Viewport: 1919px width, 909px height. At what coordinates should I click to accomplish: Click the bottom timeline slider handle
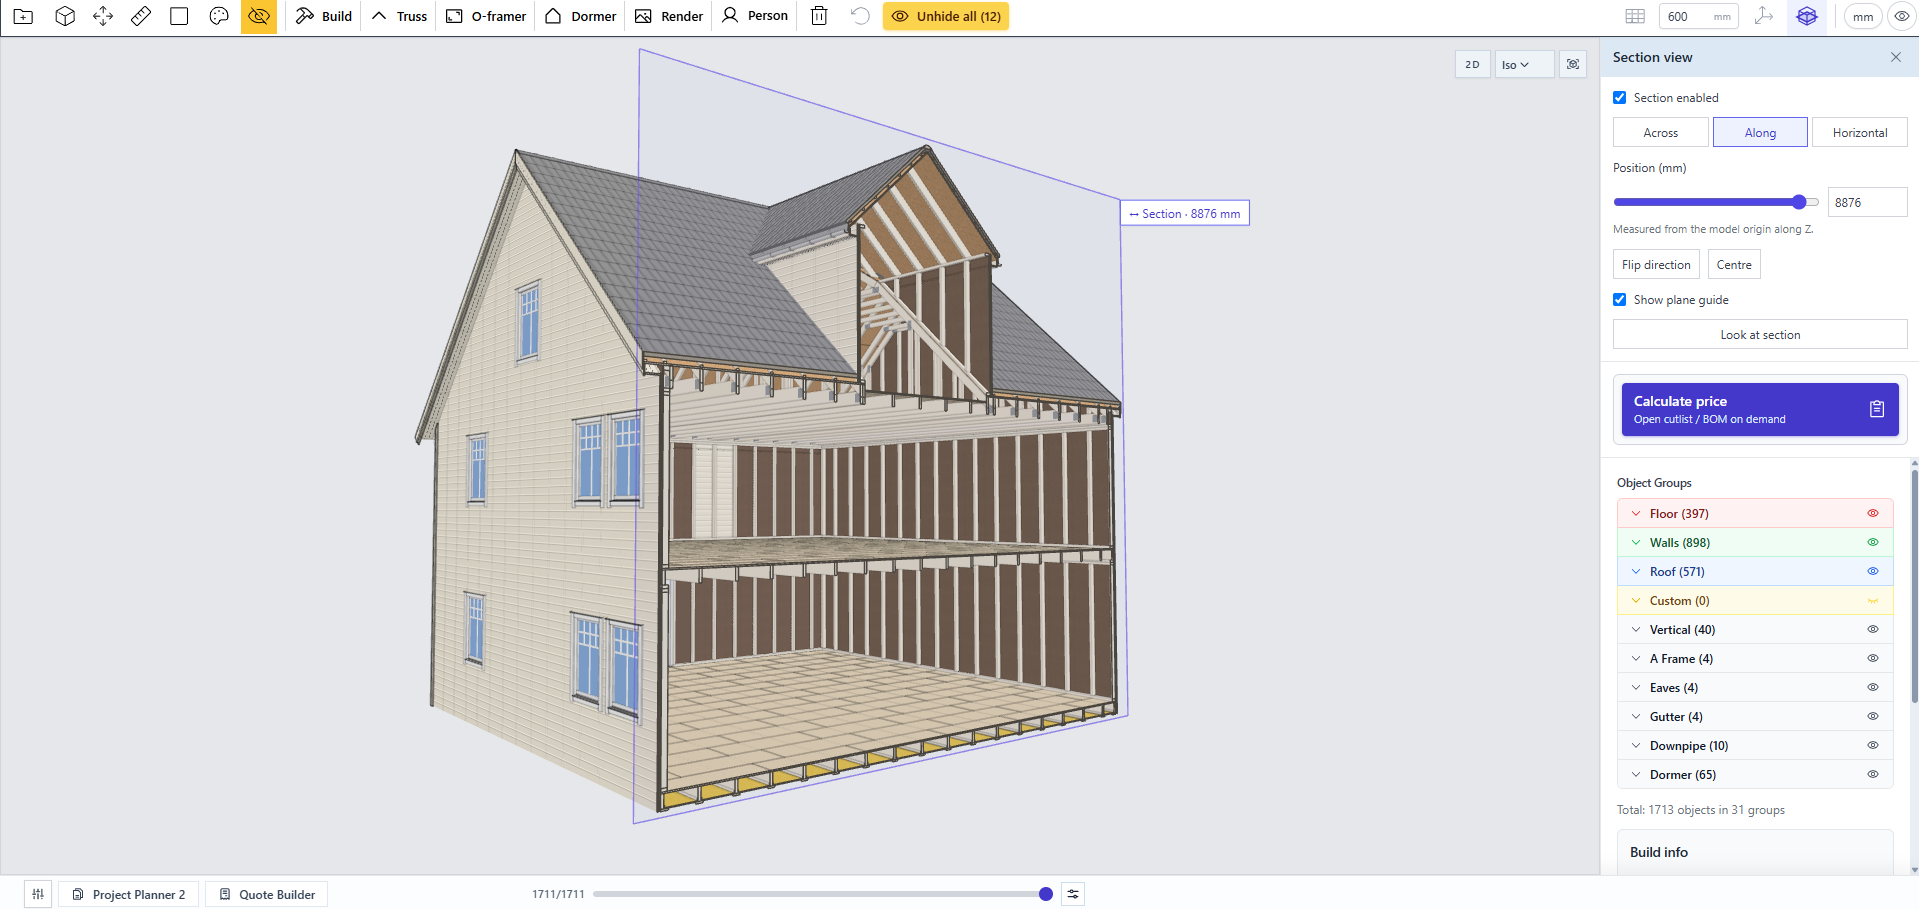(x=1046, y=894)
